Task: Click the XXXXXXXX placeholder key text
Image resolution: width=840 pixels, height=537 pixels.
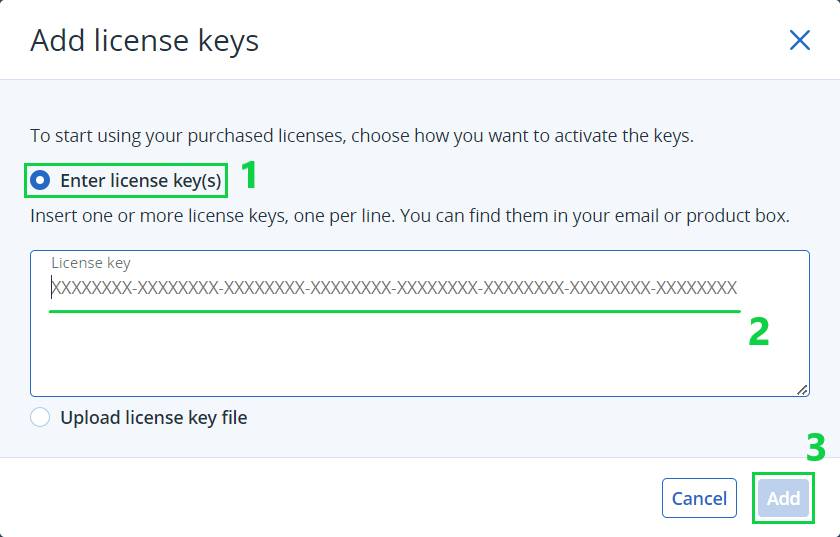Action: [394, 288]
